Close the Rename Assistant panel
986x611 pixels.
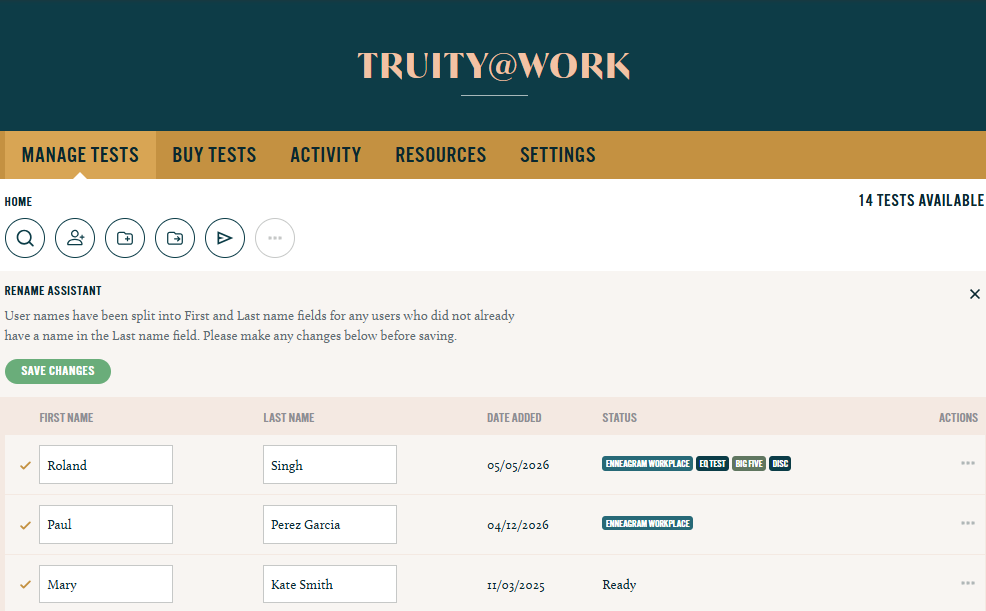975,294
